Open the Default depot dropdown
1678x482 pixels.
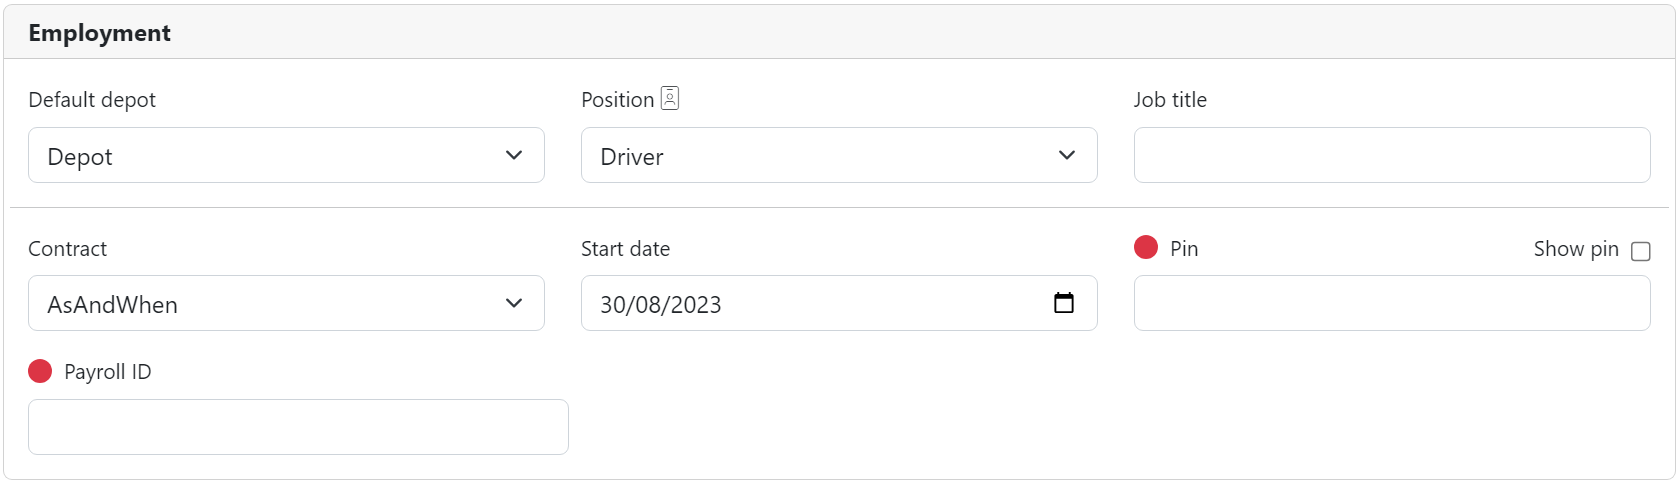286,156
